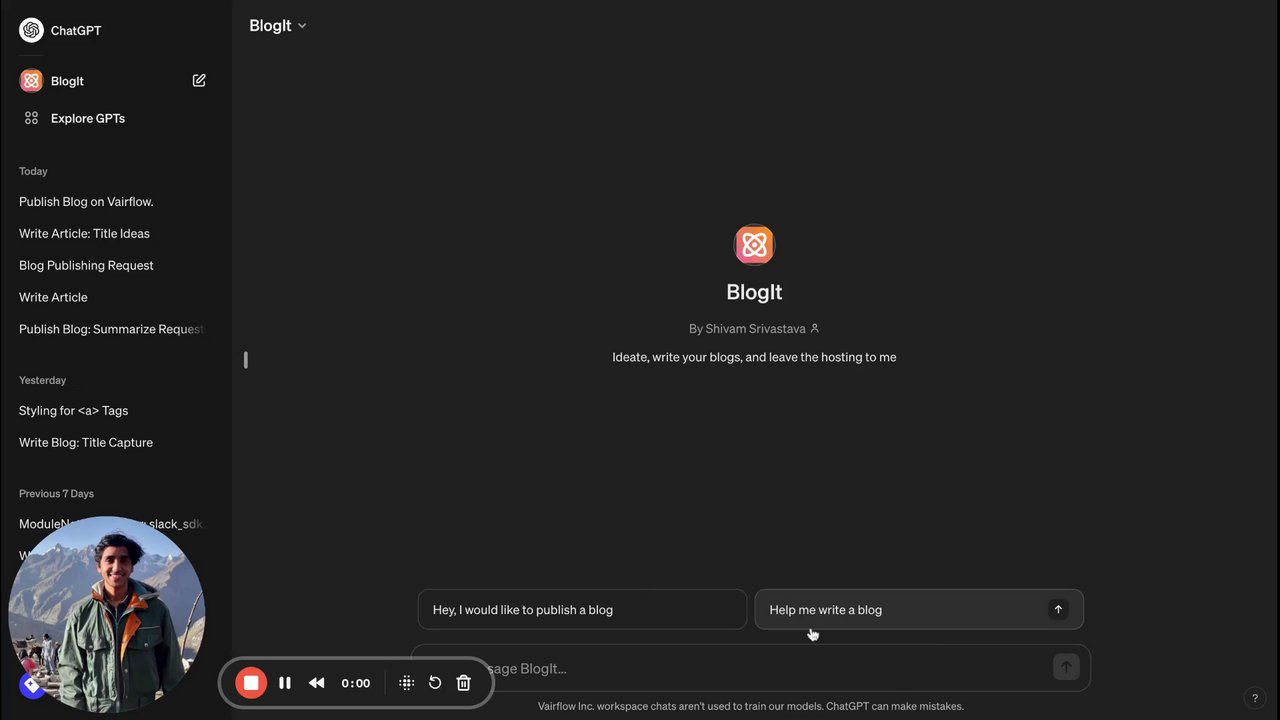Stop the screen recording

point(251,683)
